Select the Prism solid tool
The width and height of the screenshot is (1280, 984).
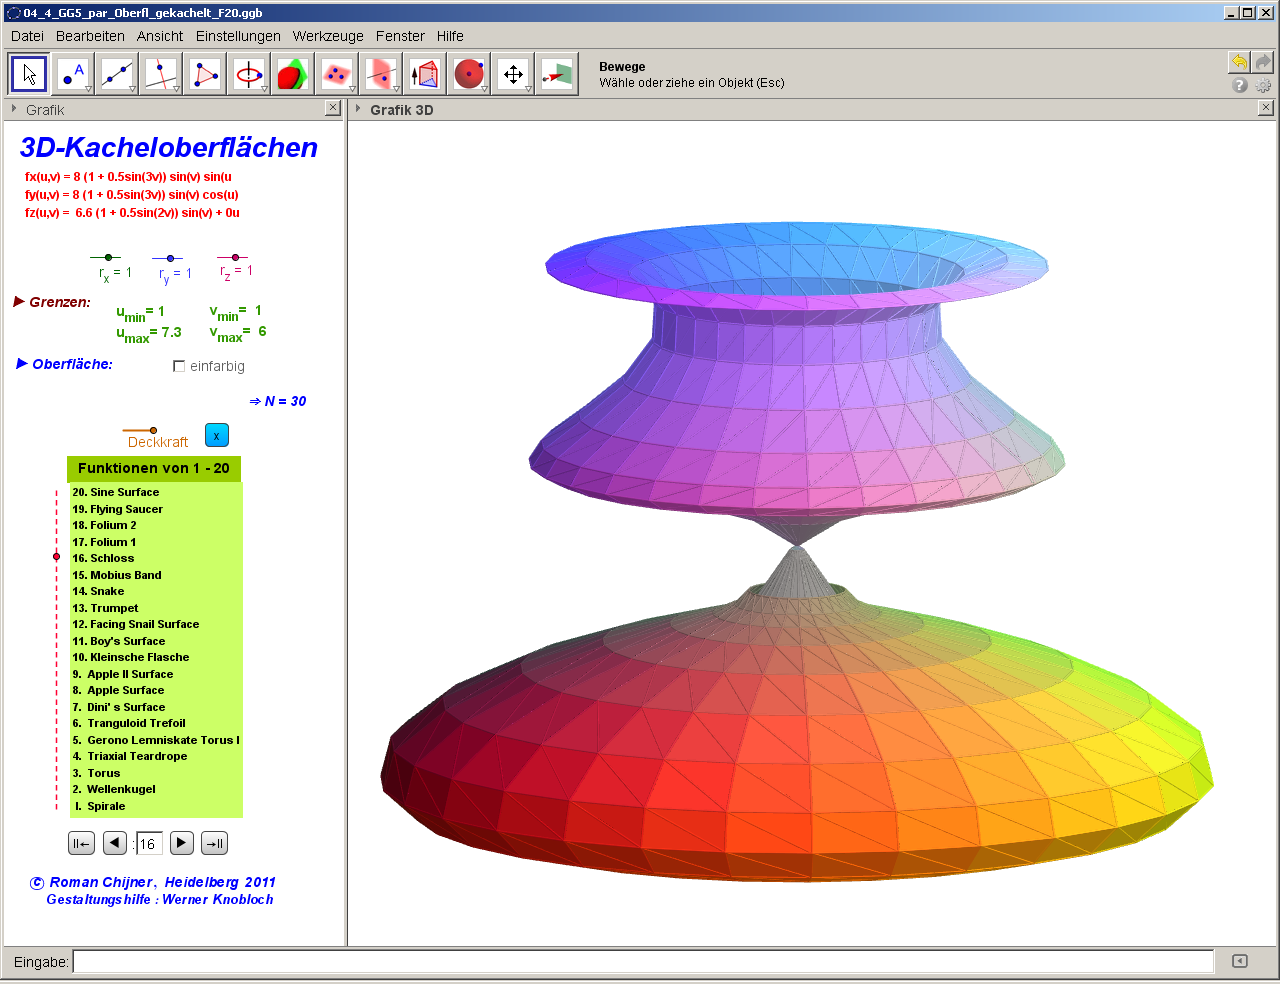click(425, 74)
